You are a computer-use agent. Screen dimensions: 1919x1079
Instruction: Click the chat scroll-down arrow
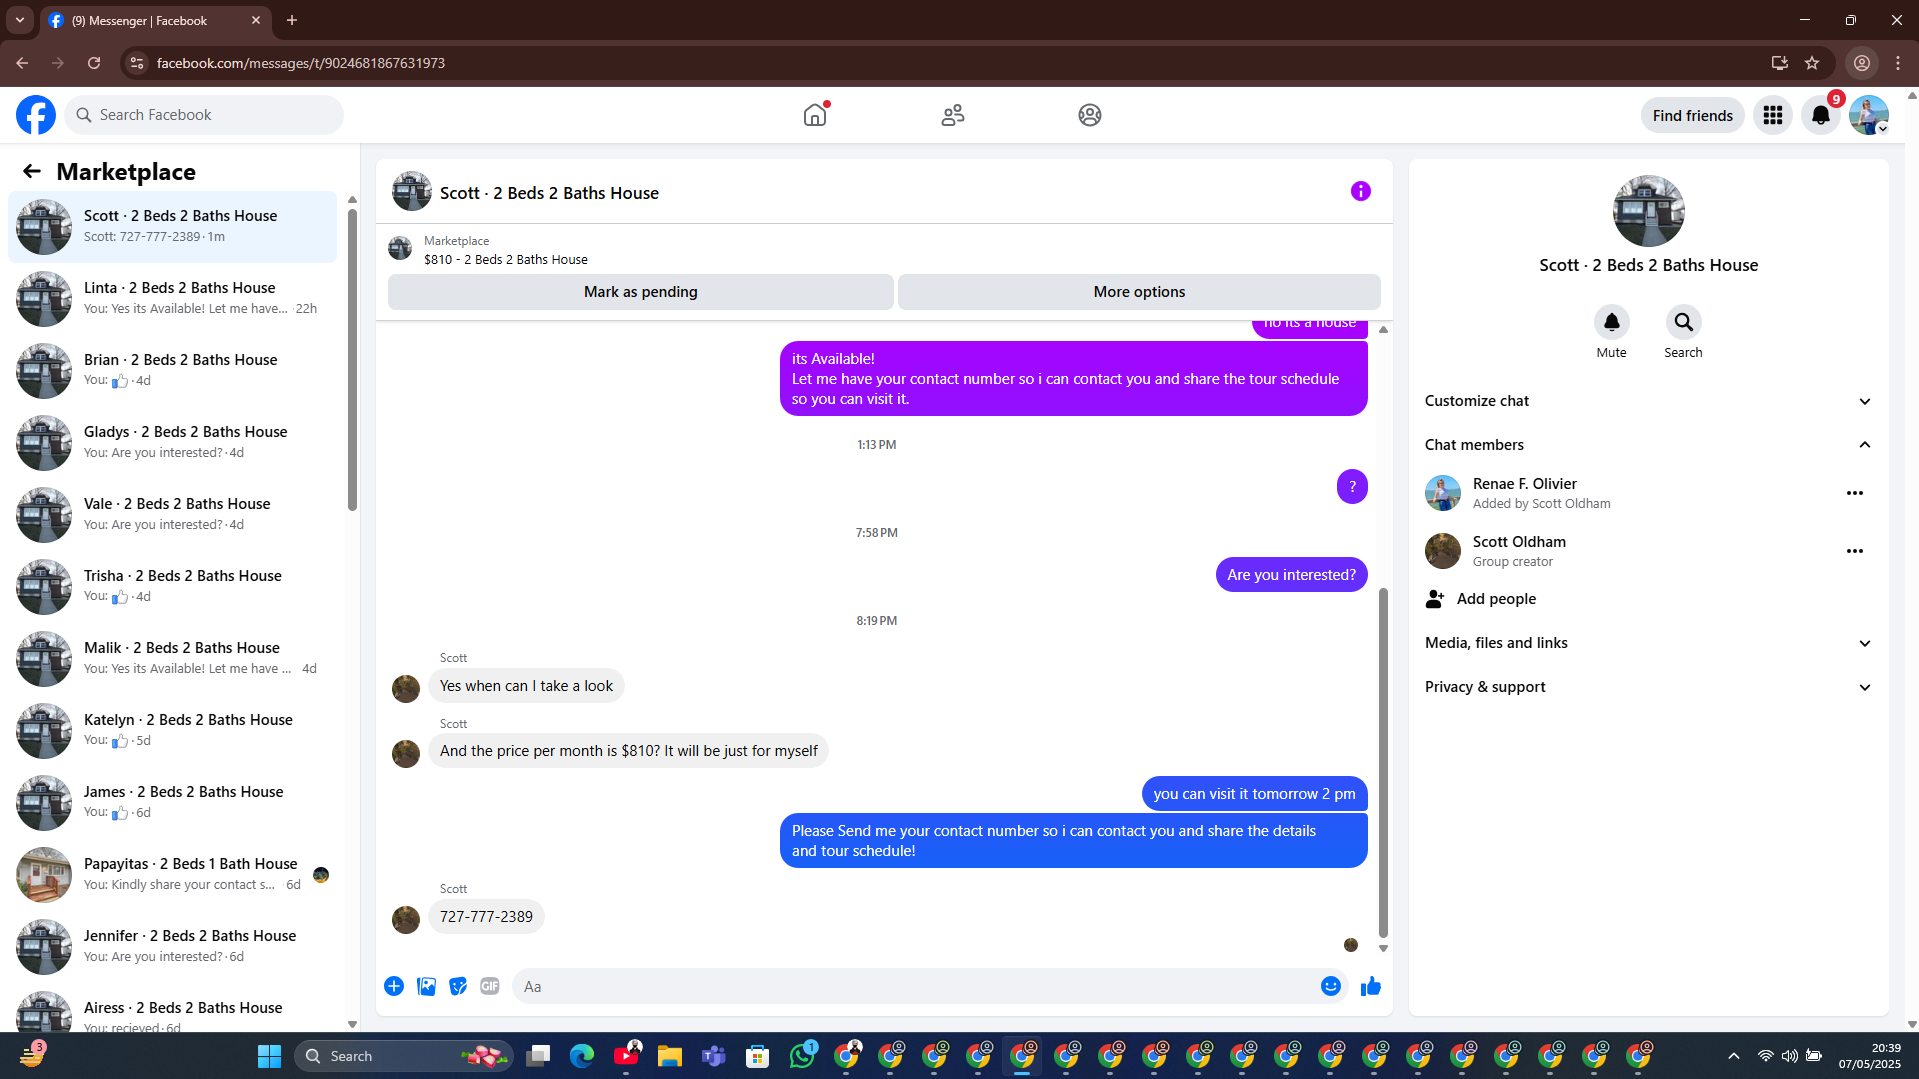coord(1383,948)
